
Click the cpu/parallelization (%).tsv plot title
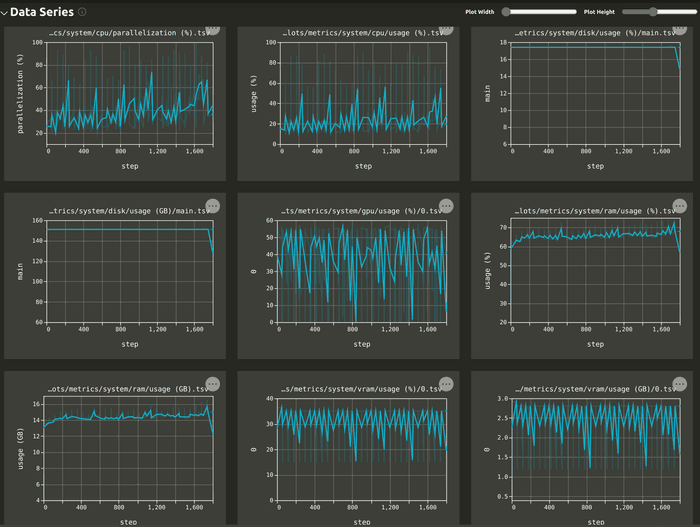click(x=130, y=33)
